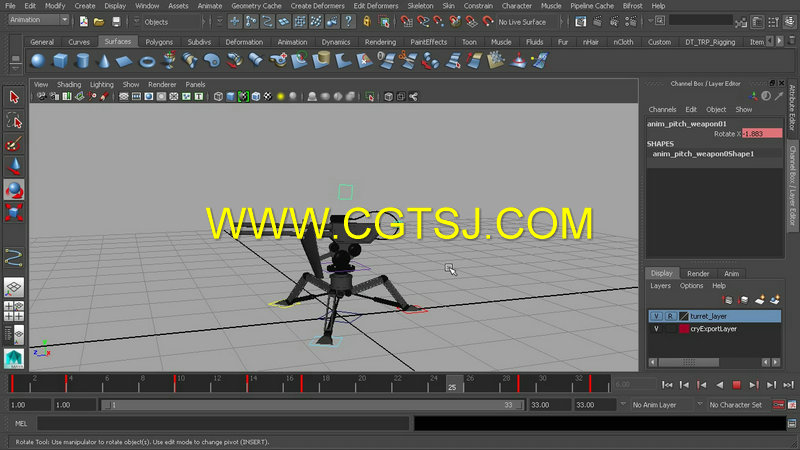Click the No Live Surface button

click(522, 22)
